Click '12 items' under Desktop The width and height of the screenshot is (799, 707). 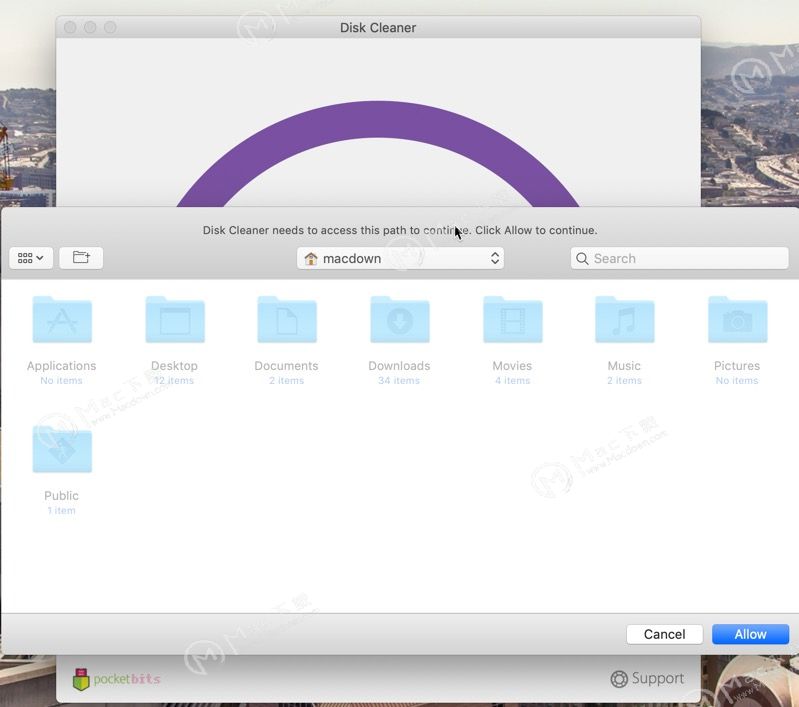click(x=174, y=380)
